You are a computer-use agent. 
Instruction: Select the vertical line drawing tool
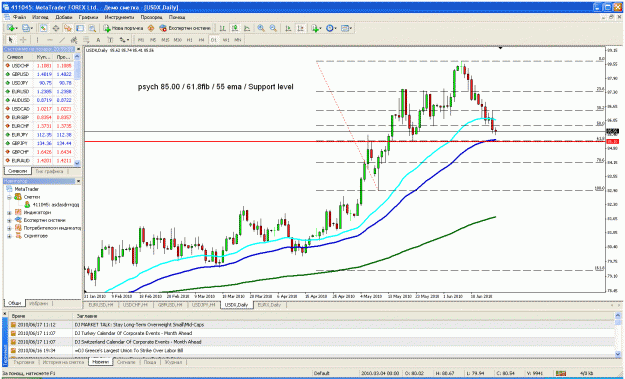coord(37,40)
